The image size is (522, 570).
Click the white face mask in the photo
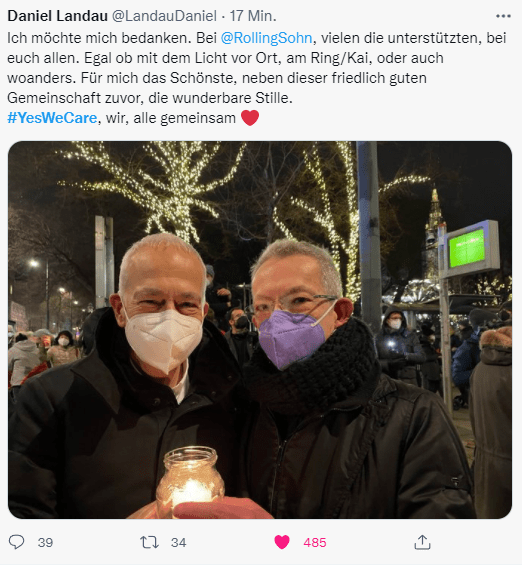(x=163, y=340)
